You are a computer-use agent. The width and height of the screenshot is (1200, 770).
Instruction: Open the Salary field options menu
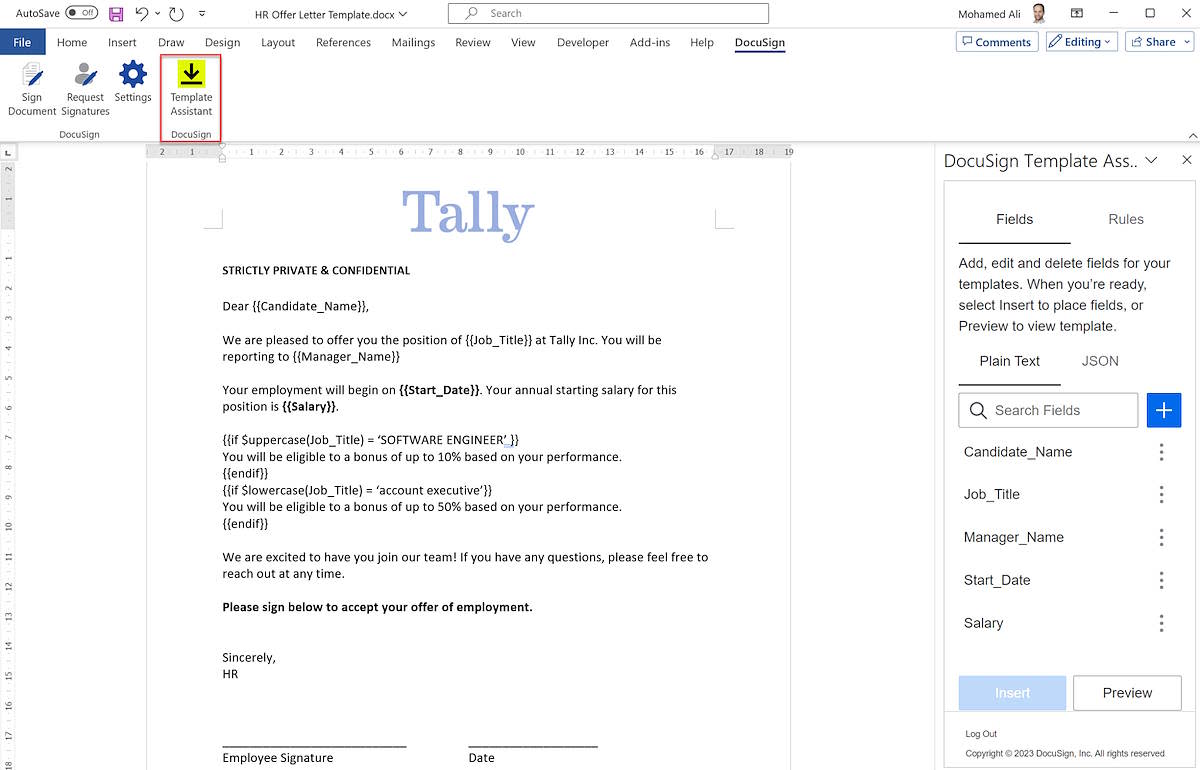tap(1161, 622)
